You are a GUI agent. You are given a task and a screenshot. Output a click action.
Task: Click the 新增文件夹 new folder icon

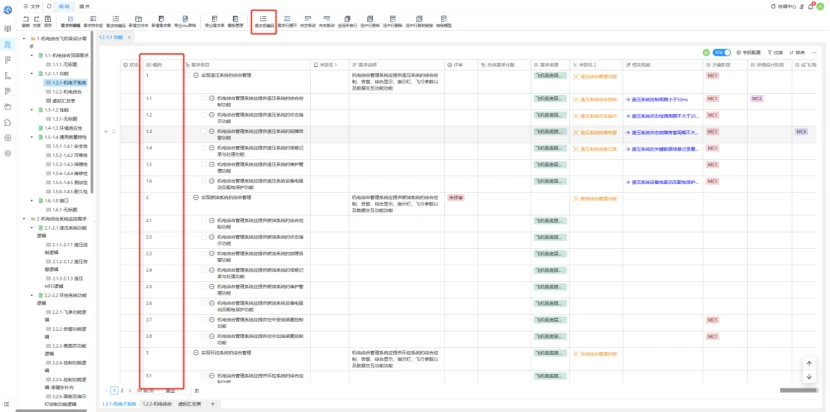tap(138, 19)
